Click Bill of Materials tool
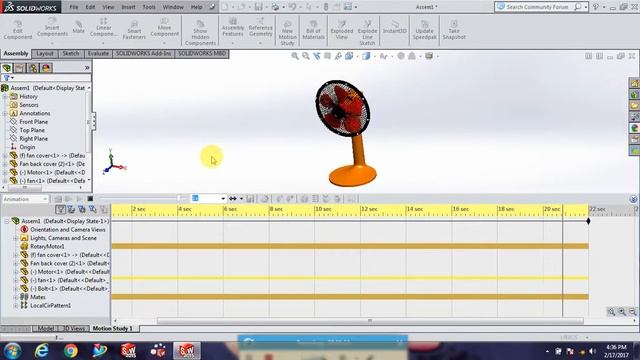Viewport: 640px width, 360px height. click(x=313, y=30)
